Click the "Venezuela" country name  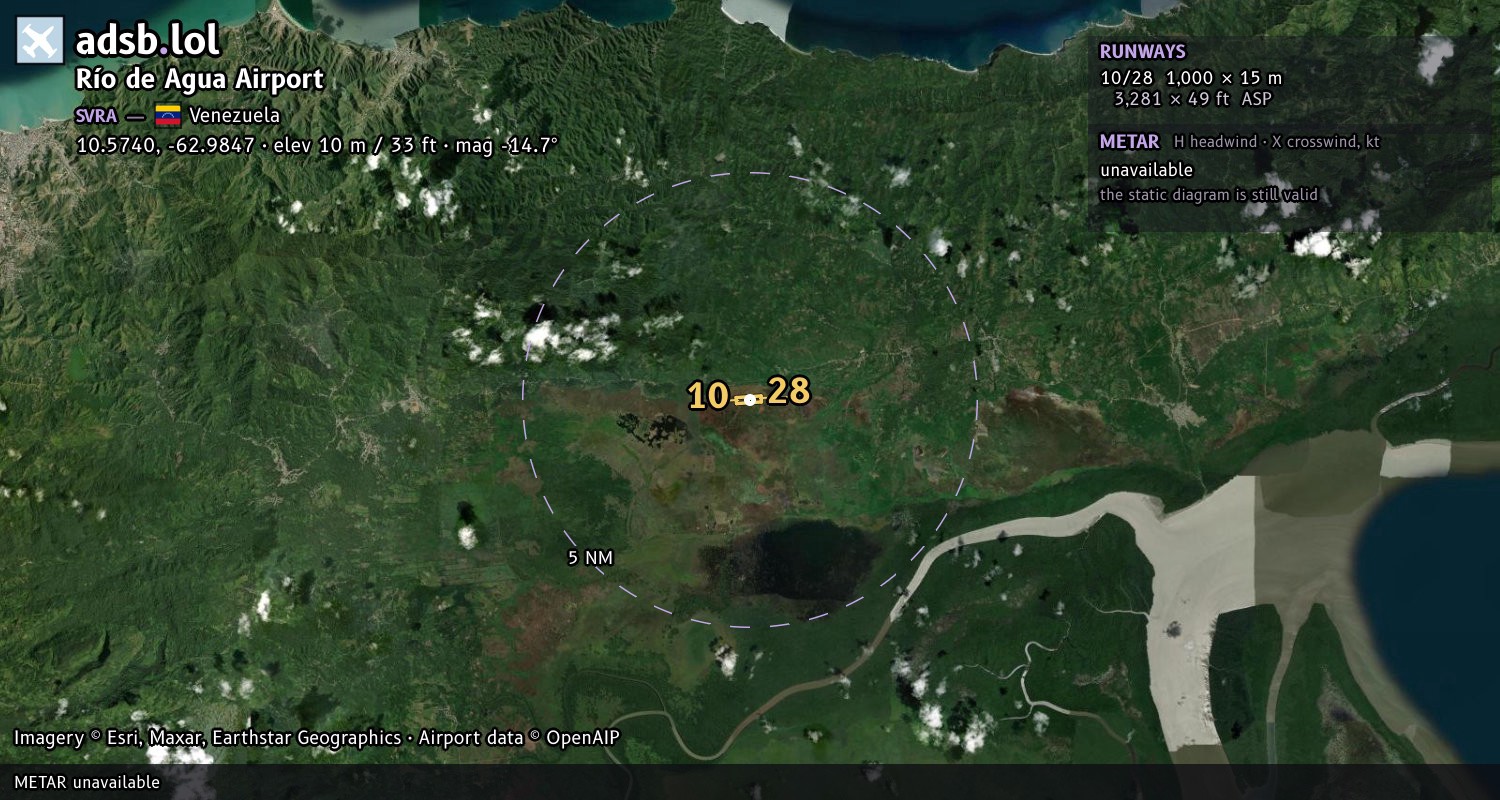tap(234, 115)
